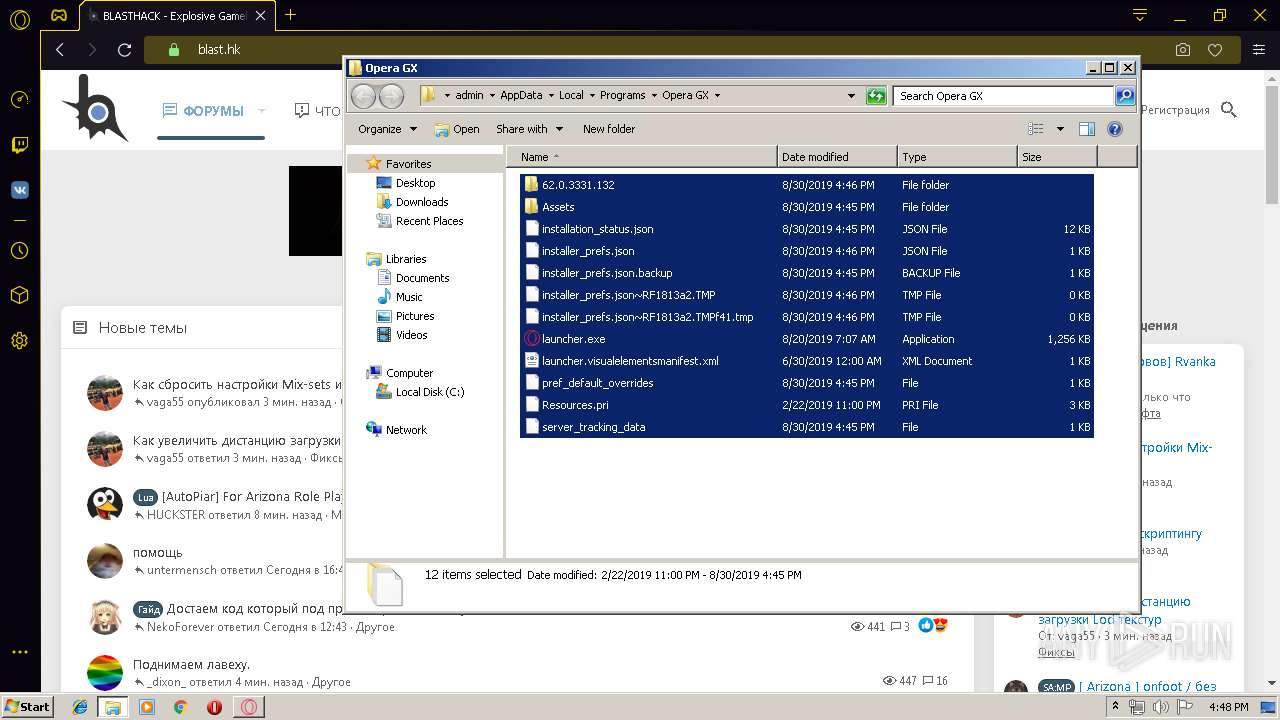Open Organize dropdown menu
This screenshot has width=1280, height=720.
pyautogui.click(x=387, y=129)
